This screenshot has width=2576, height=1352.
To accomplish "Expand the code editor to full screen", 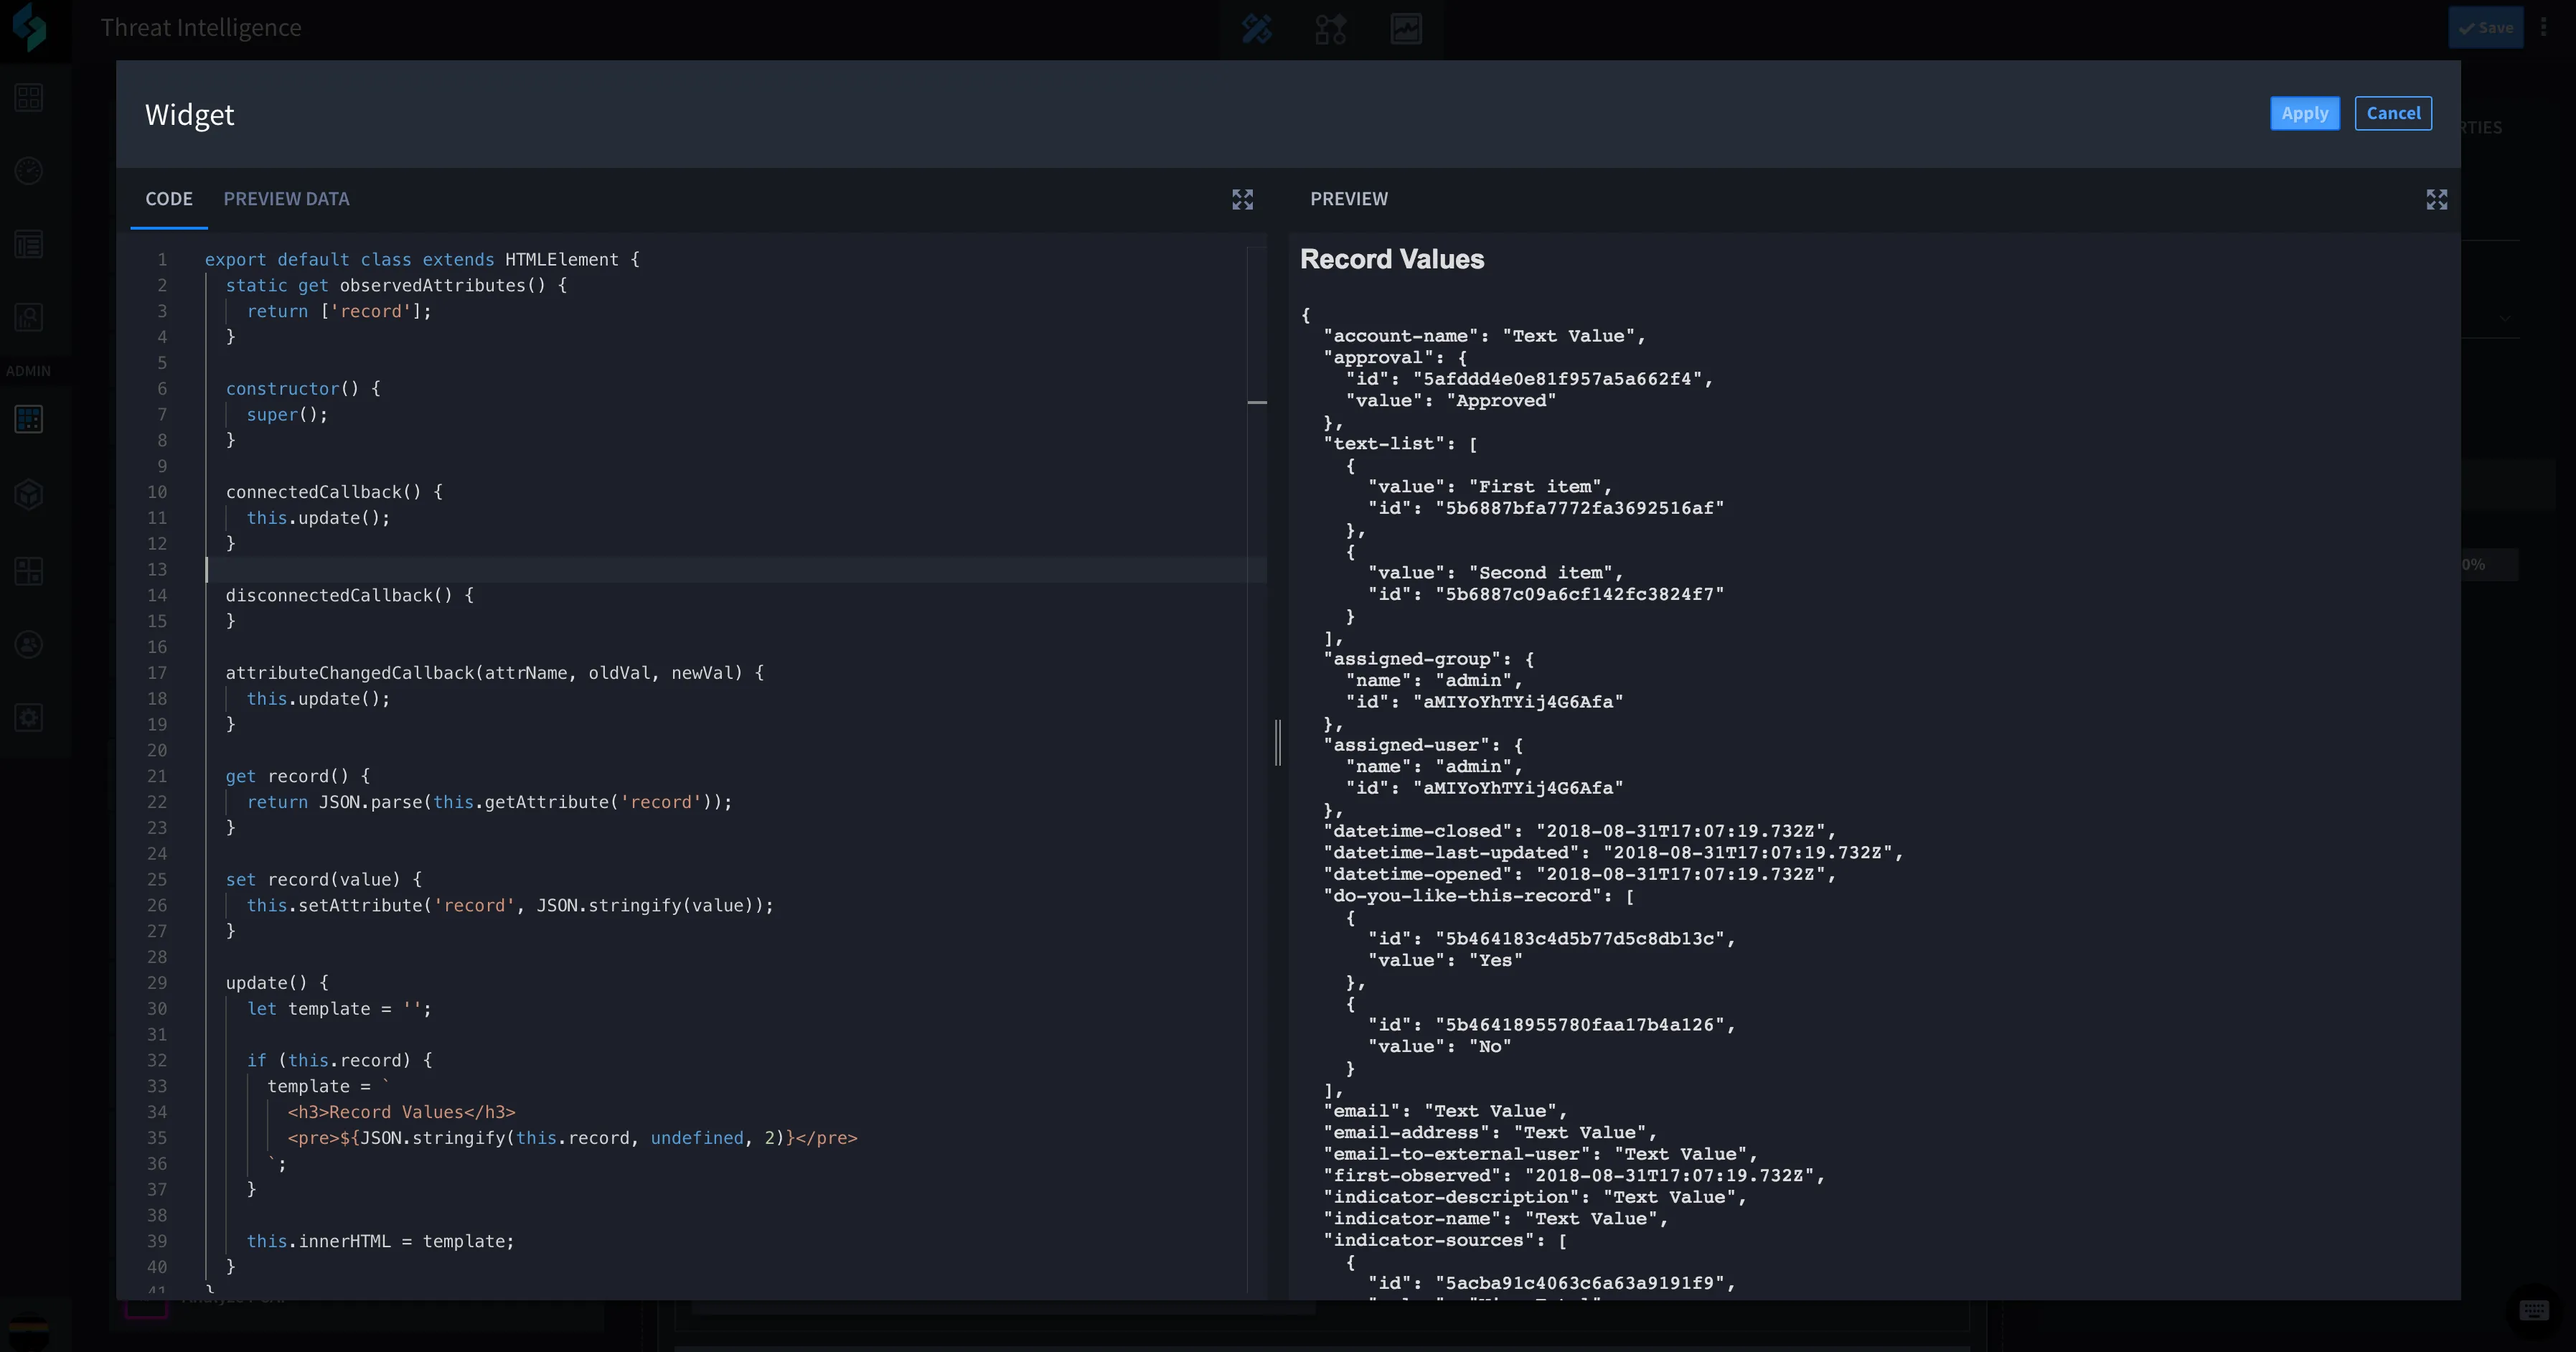I will pyautogui.click(x=1242, y=199).
